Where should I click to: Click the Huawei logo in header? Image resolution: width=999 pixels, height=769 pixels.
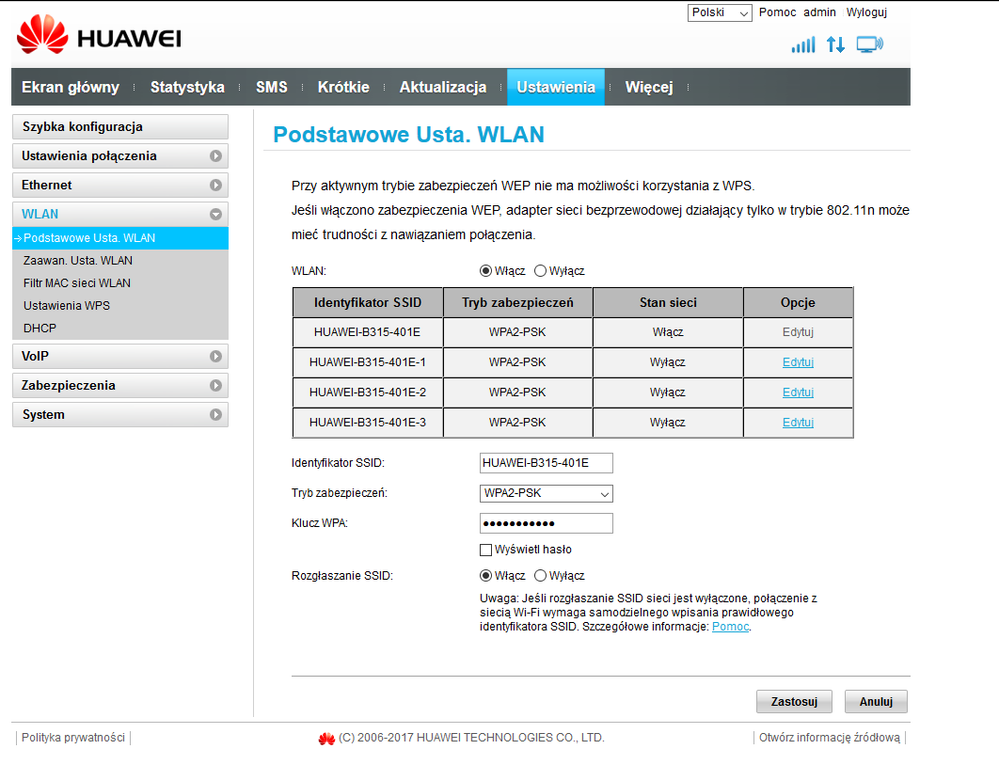click(x=98, y=38)
